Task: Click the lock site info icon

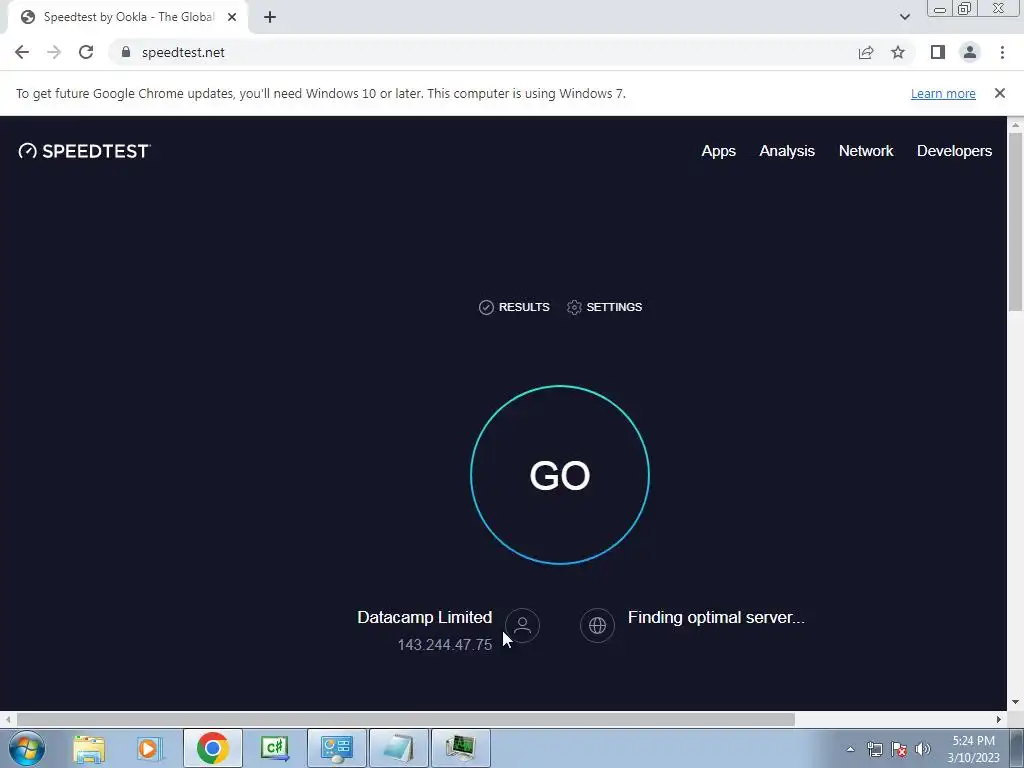Action: pyautogui.click(x=126, y=52)
